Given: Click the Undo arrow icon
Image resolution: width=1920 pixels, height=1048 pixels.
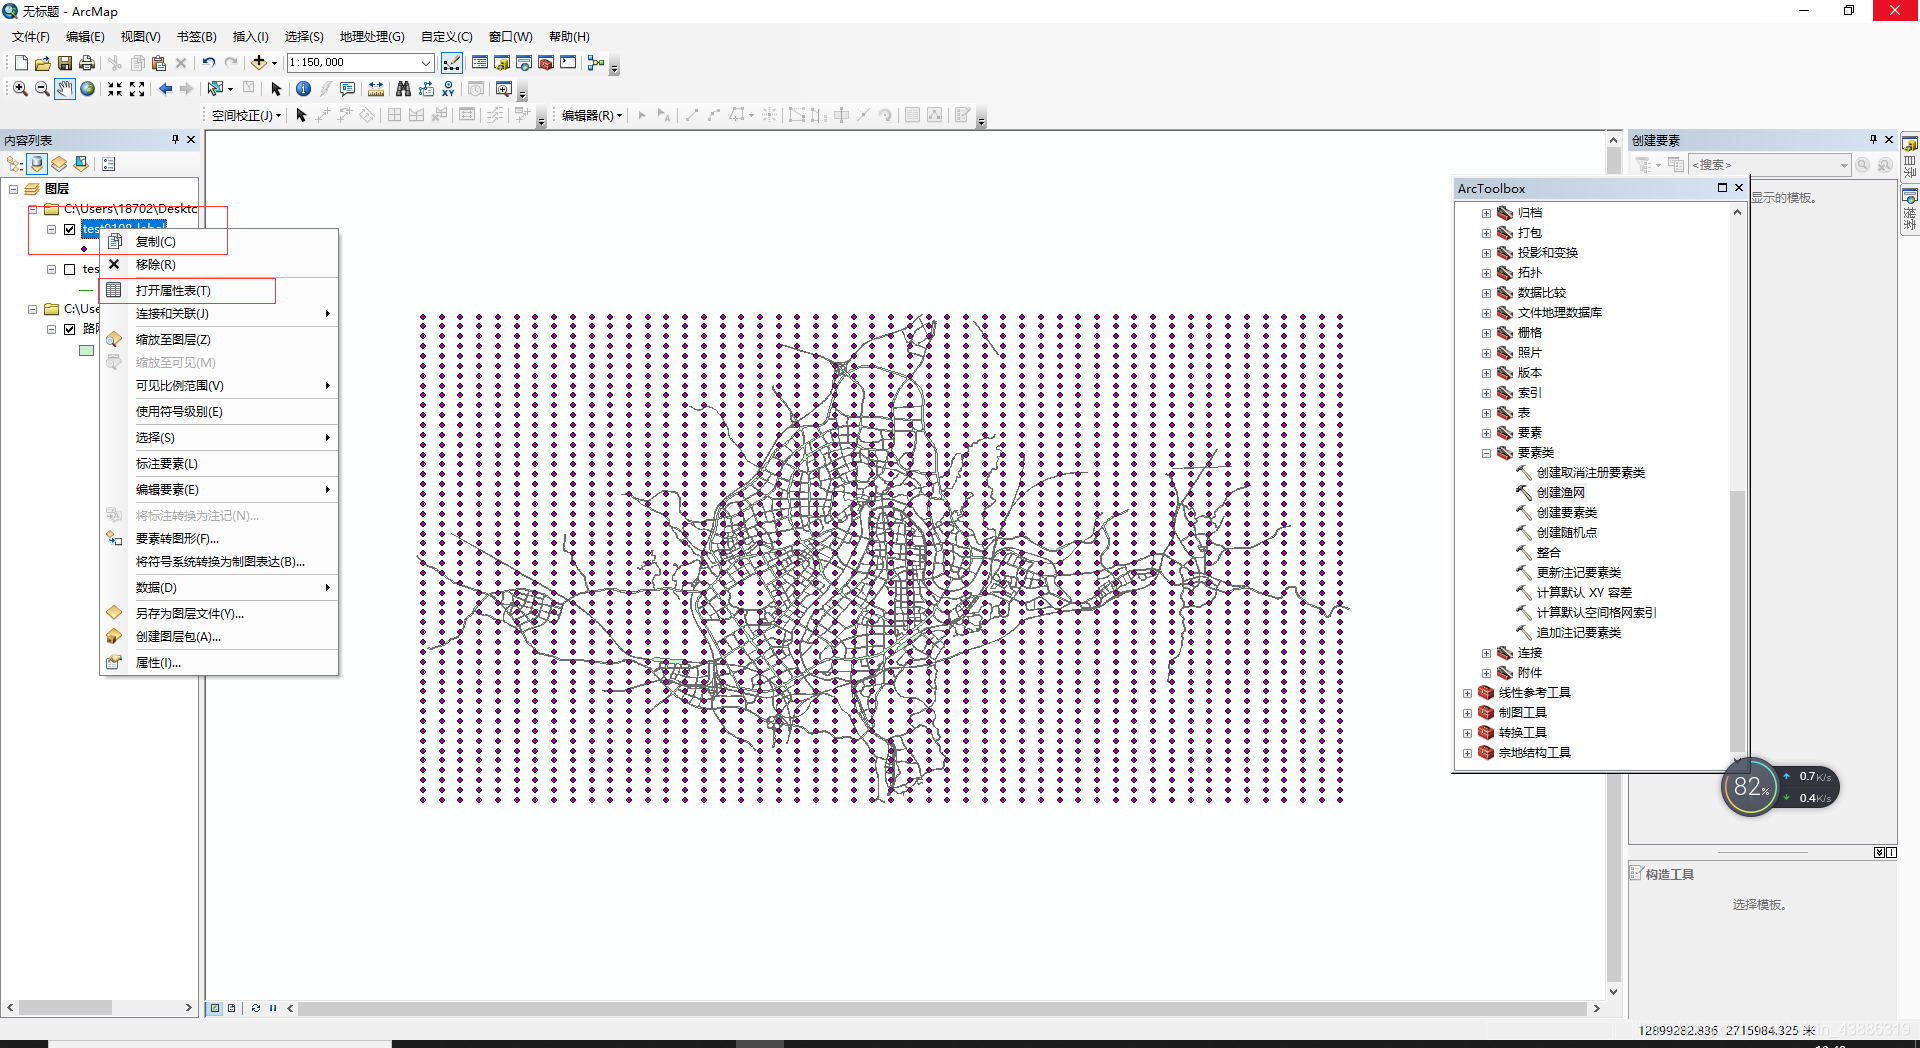Looking at the screenshot, I should point(209,63).
